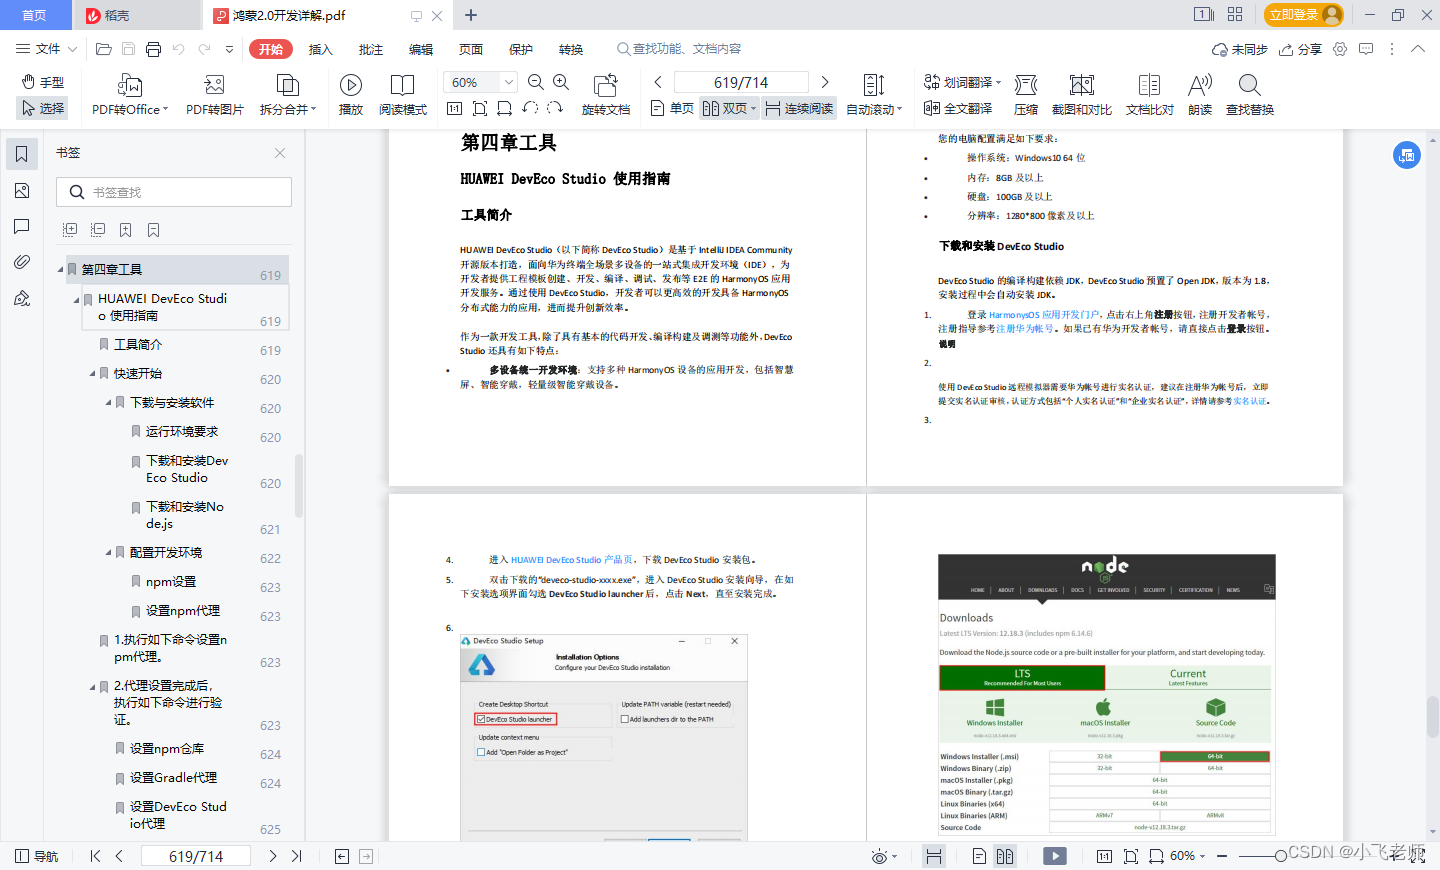Image resolution: width=1440 pixels, height=870 pixels.
Task: Zoom in with the plus magnifier in the toolbar
Action: coord(561,82)
